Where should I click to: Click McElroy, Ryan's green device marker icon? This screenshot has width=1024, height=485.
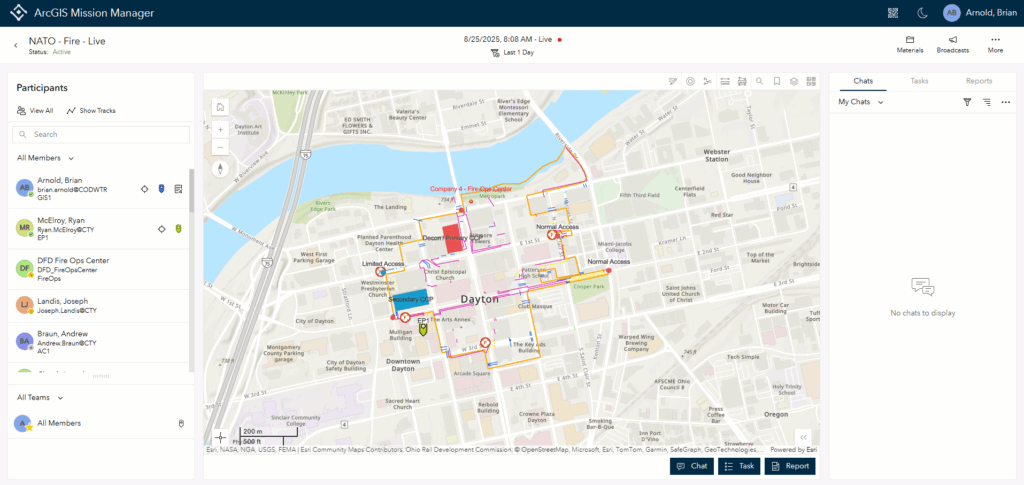pyautogui.click(x=178, y=229)
